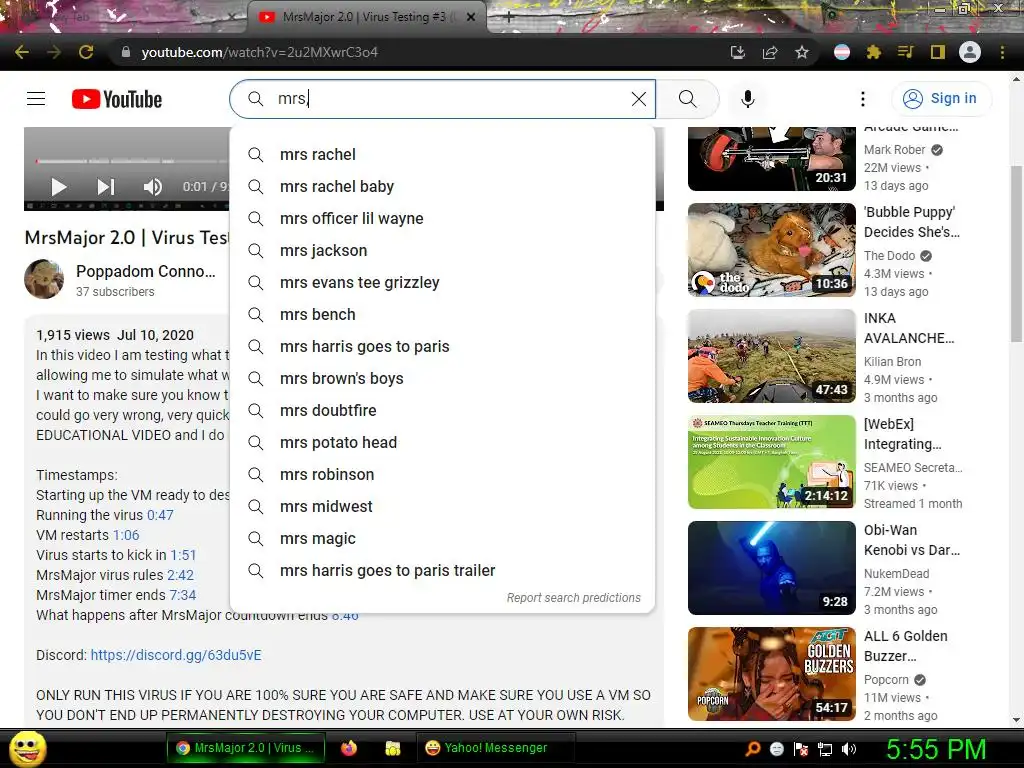
Task: Open media controls in browser toolbar
Action: point(905,52)
